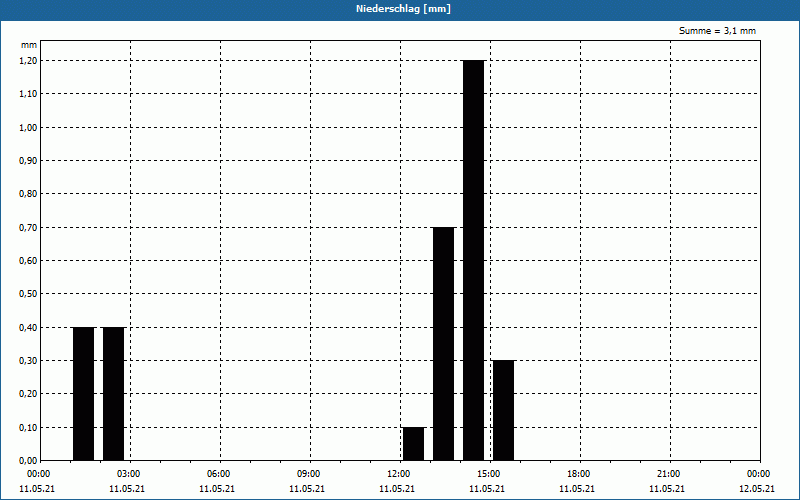The width and height of the screenshot is (800, 500).
Task: Click the 12.05.21 date label
Action: (x=757, y=489)
